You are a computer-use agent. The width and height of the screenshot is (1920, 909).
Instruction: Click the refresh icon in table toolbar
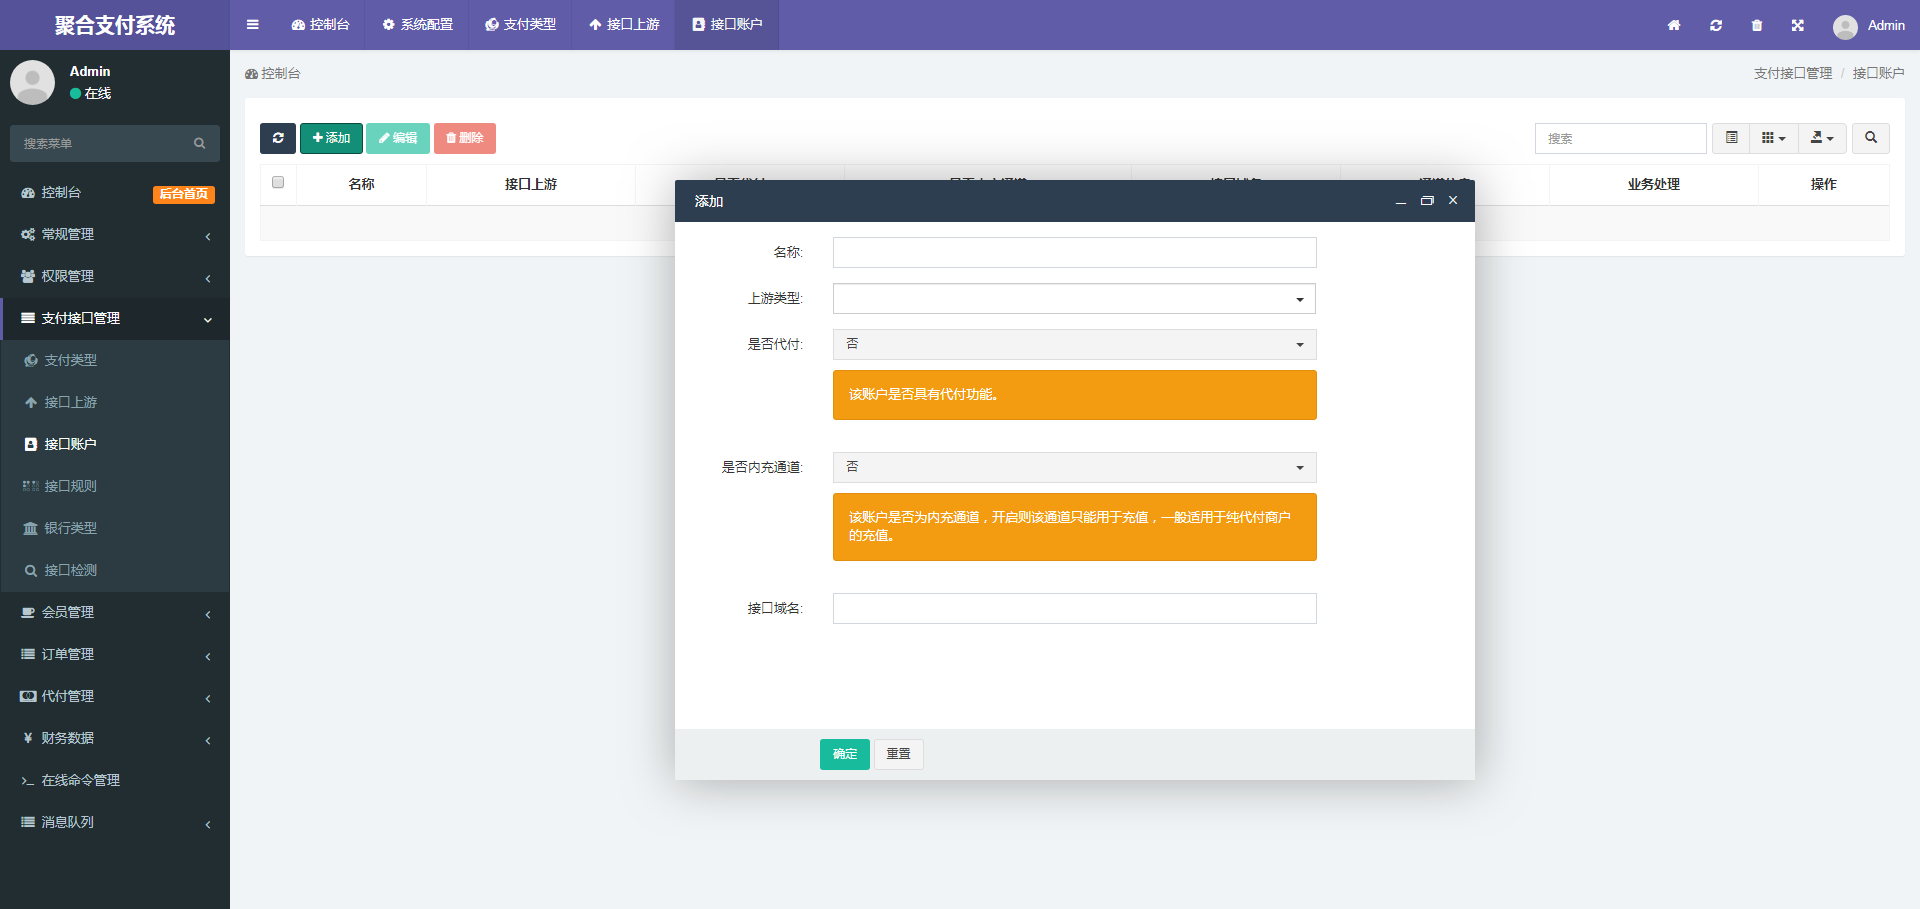click(278, 138)
